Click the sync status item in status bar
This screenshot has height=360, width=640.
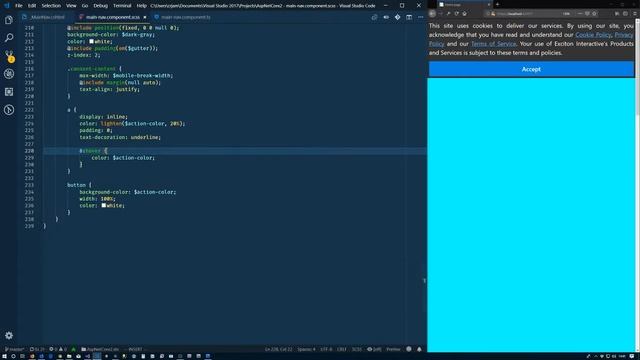[x=37, y=349]
